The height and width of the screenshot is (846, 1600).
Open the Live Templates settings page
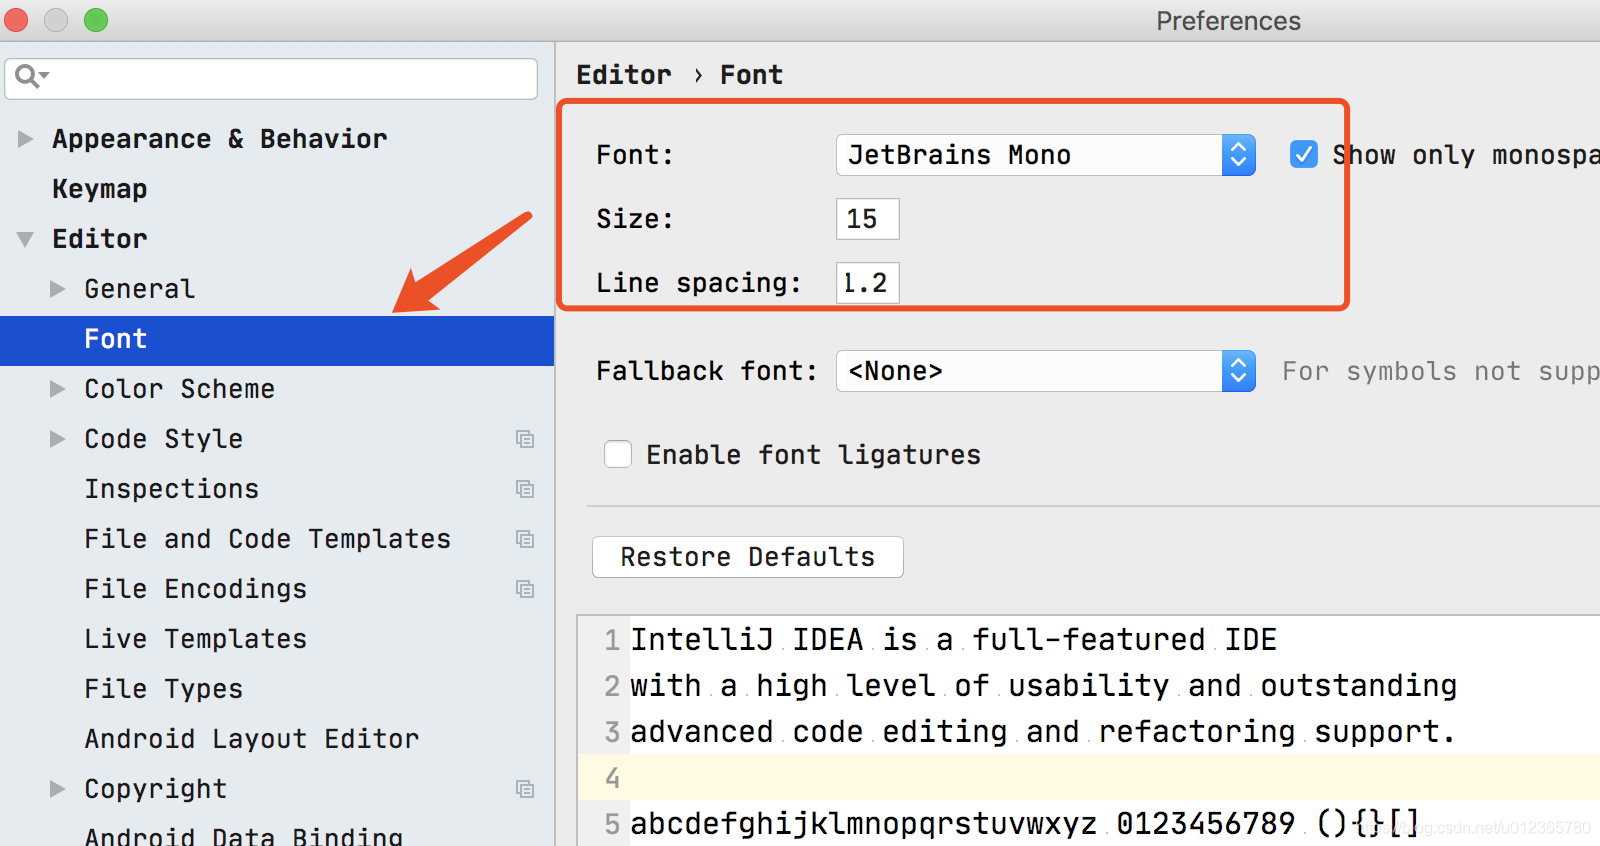(195, 639)
